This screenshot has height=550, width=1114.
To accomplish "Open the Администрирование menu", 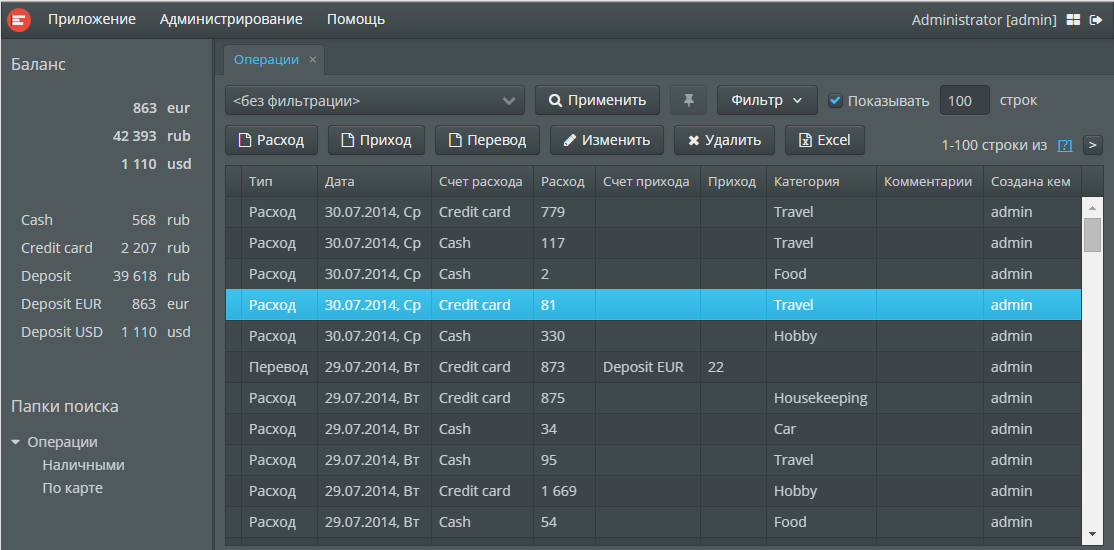I will pos(231,19).
